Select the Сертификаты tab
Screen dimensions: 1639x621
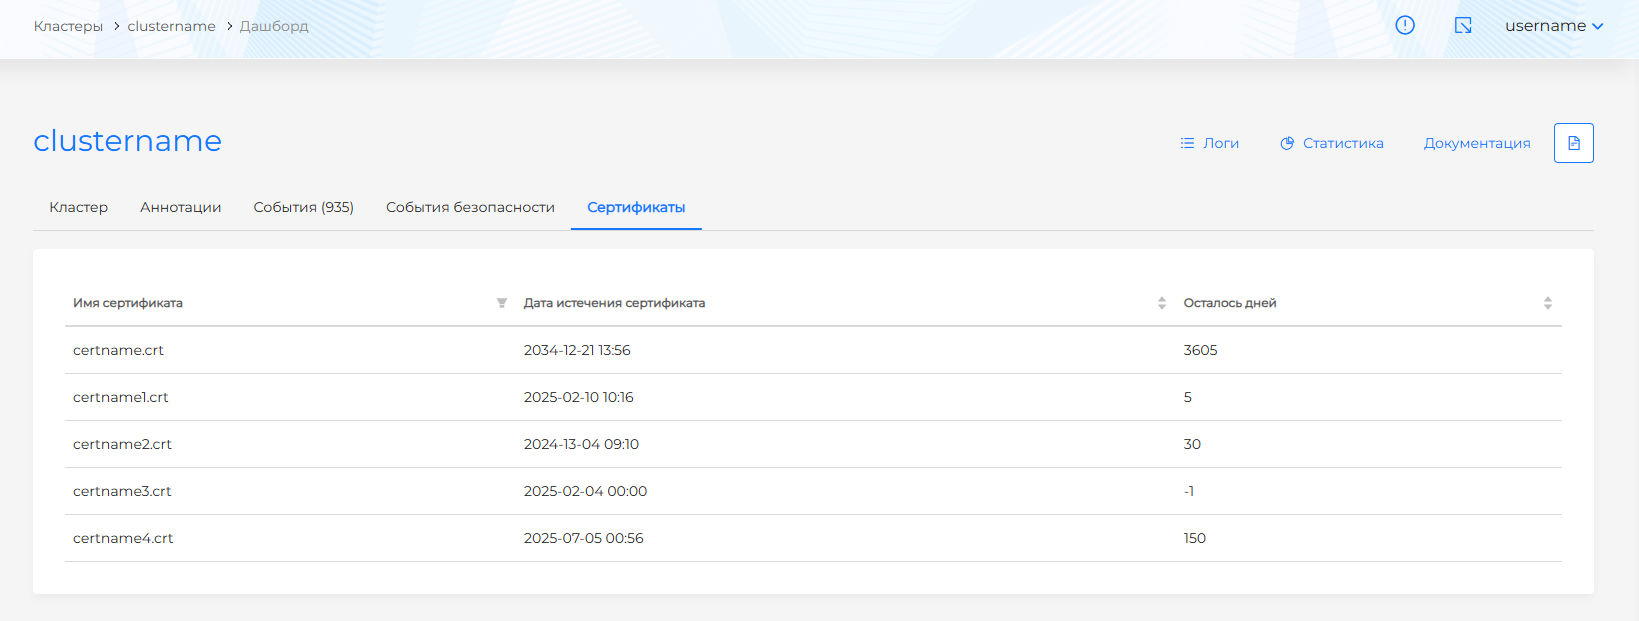coord(636,207)
